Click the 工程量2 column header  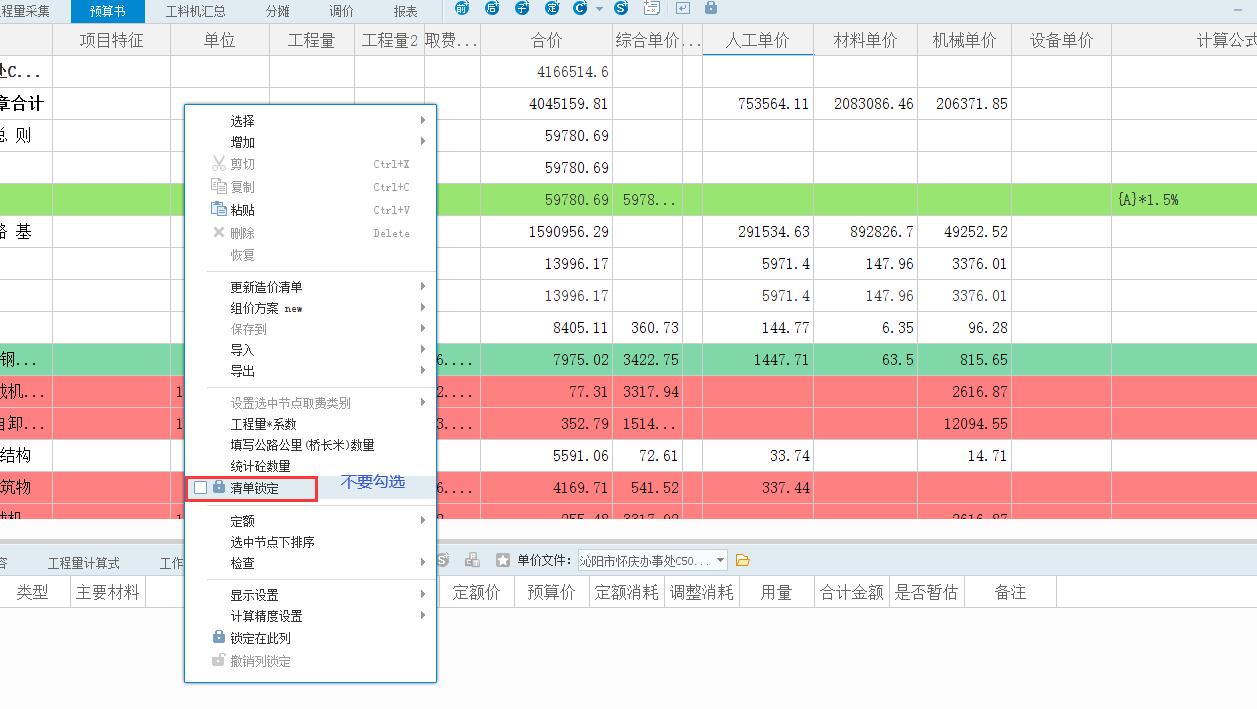(x=390, y=40)
